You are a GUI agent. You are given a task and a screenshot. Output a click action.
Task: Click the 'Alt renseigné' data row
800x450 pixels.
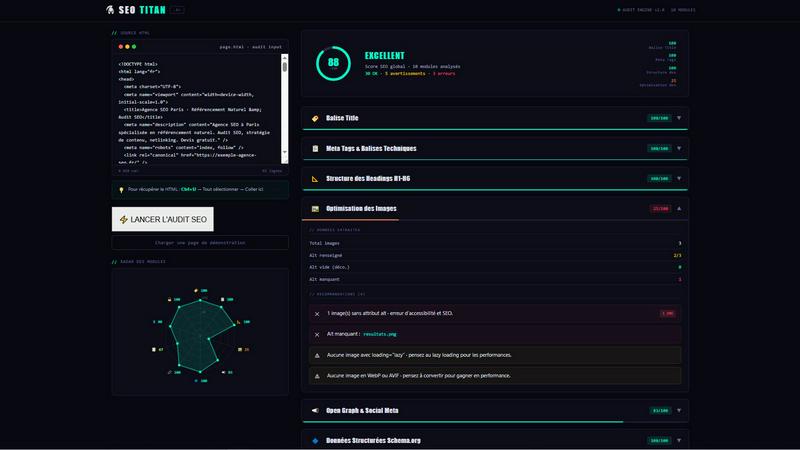coord(495,255)
